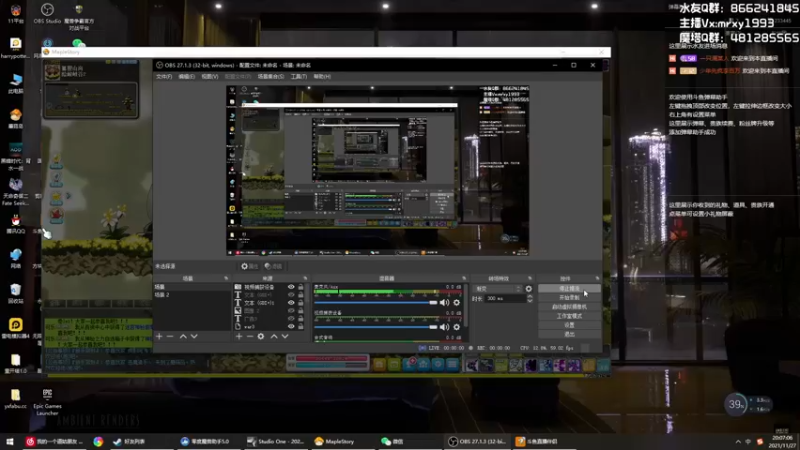Screen dimensions: 800x450
Task: Enable 工作室模式 in controls
Action: (x=569, y=316)
